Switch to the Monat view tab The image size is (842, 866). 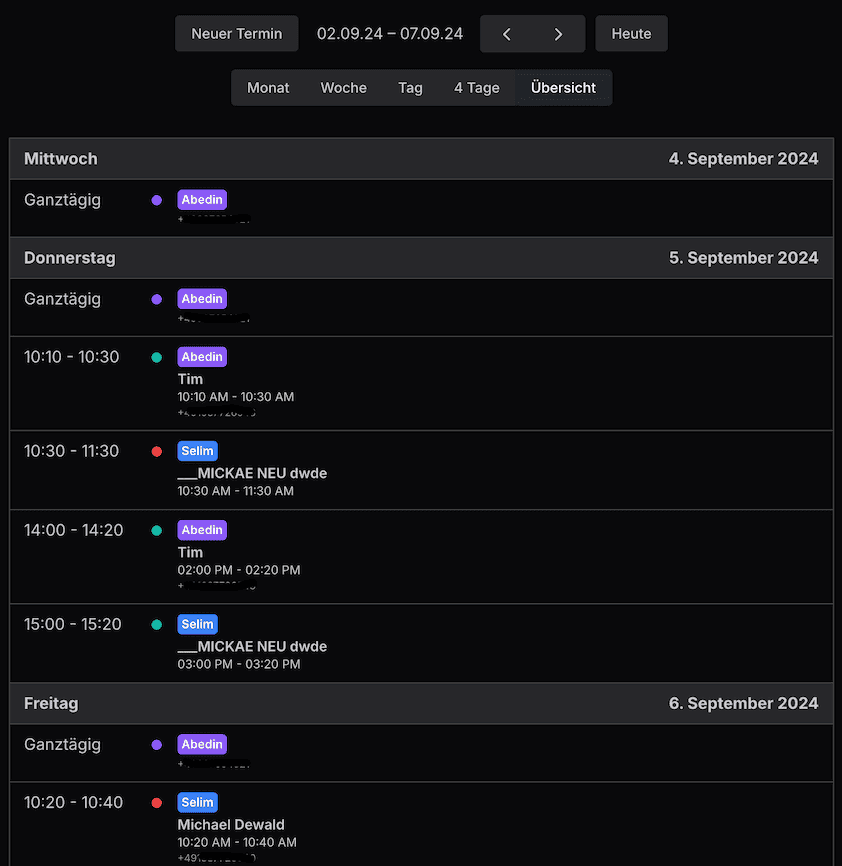[x=268, y=88]
